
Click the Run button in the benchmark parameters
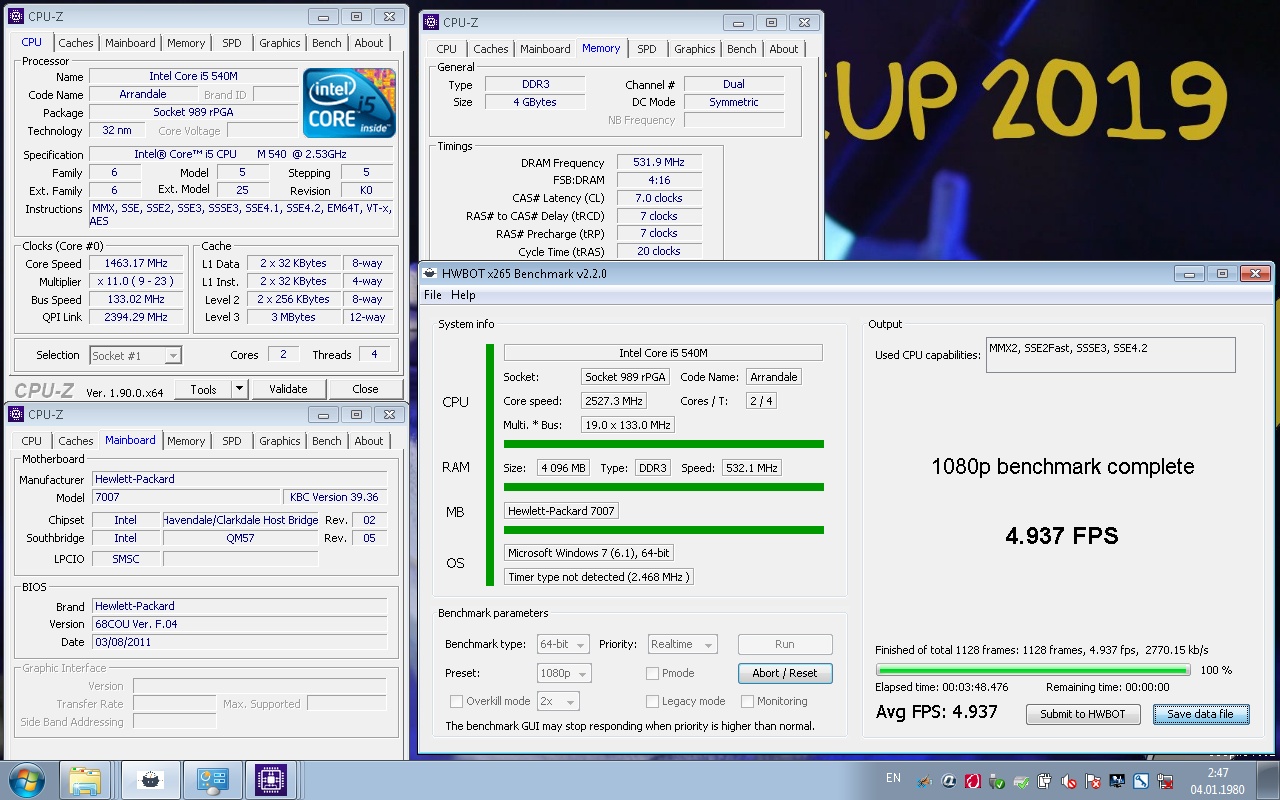785,645
